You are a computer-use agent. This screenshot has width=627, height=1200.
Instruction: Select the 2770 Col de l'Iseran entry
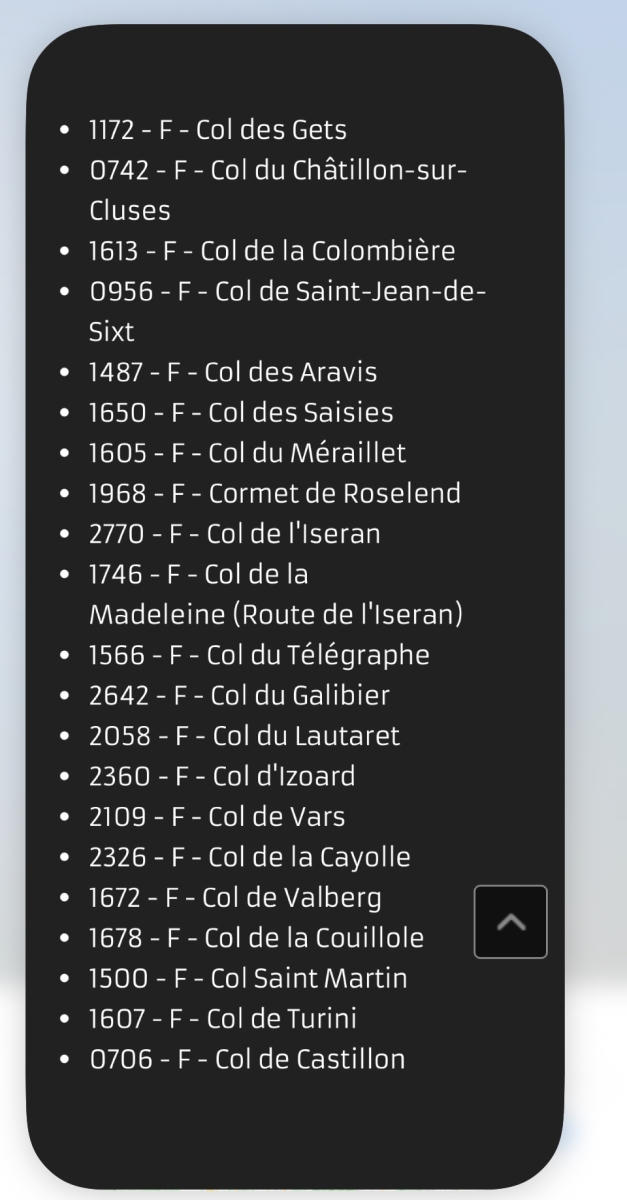(x=235, y=534)
